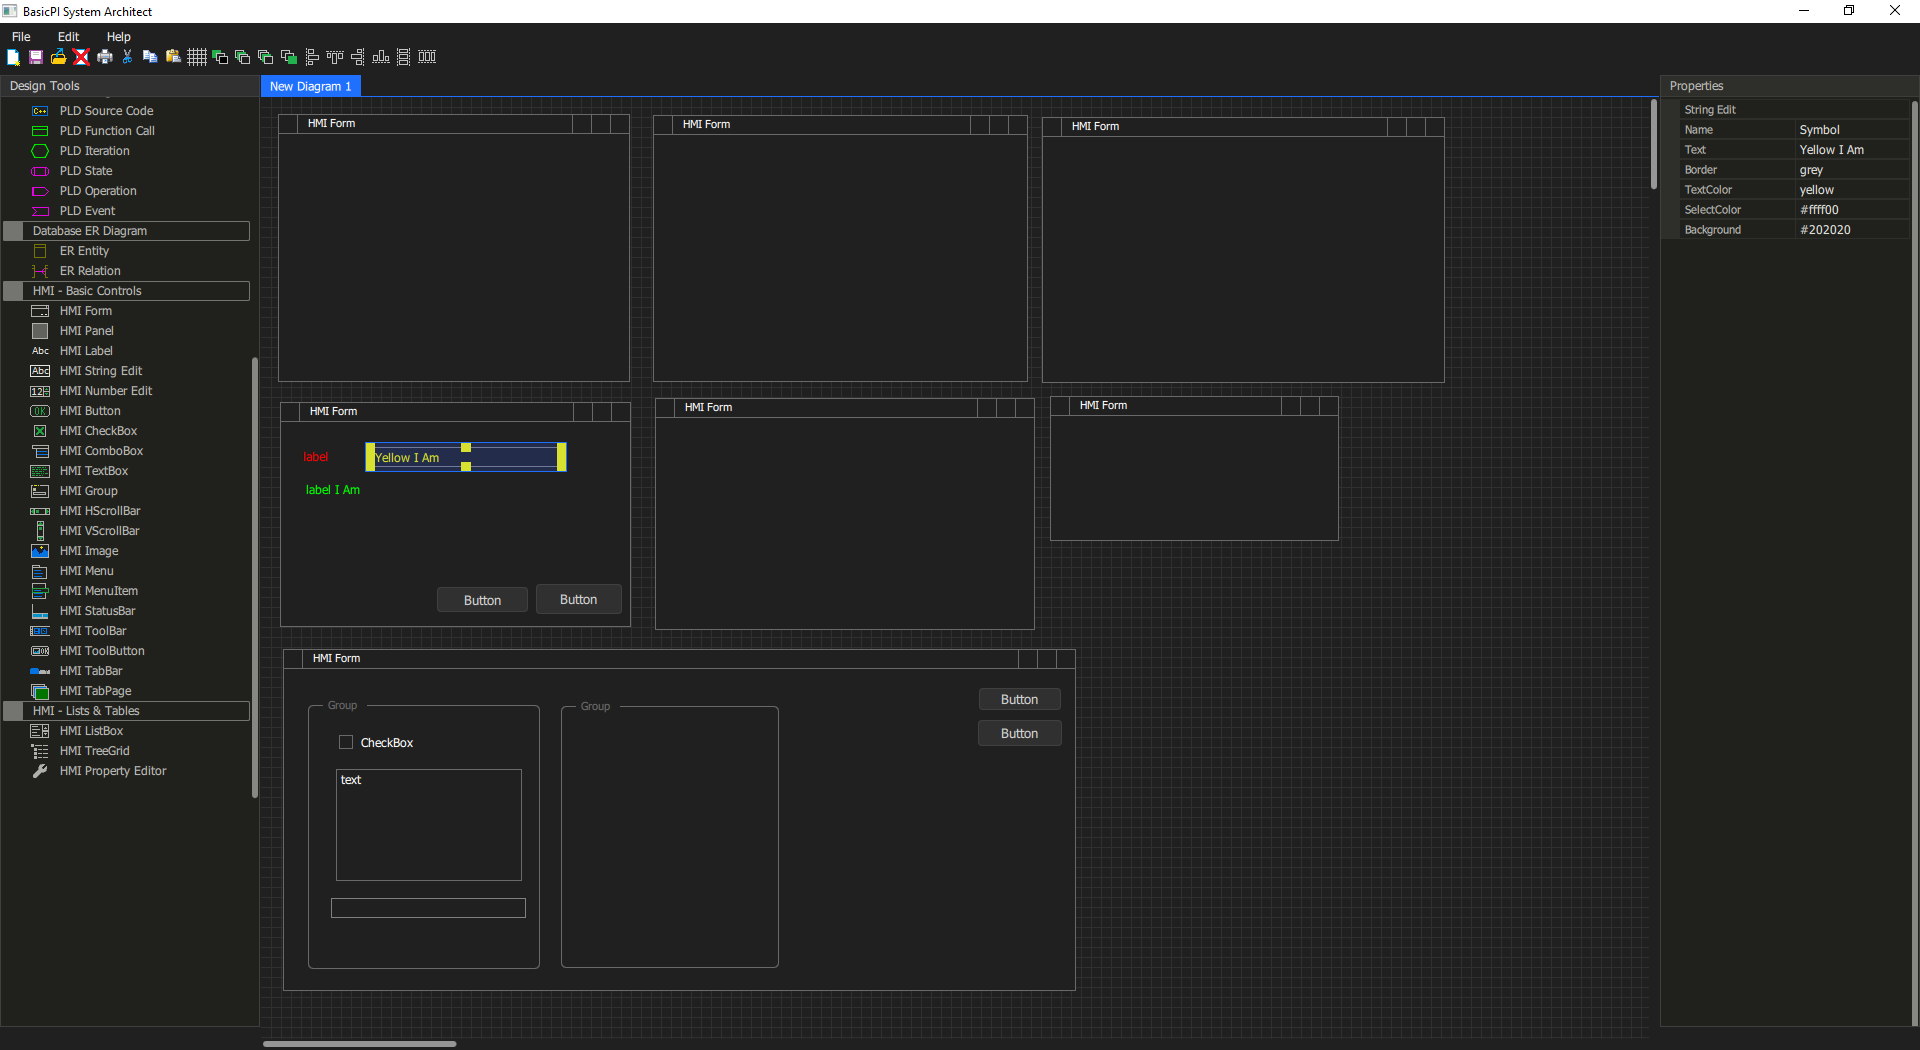Edit the Text property value Yellow I Am

pos(1851,150)
